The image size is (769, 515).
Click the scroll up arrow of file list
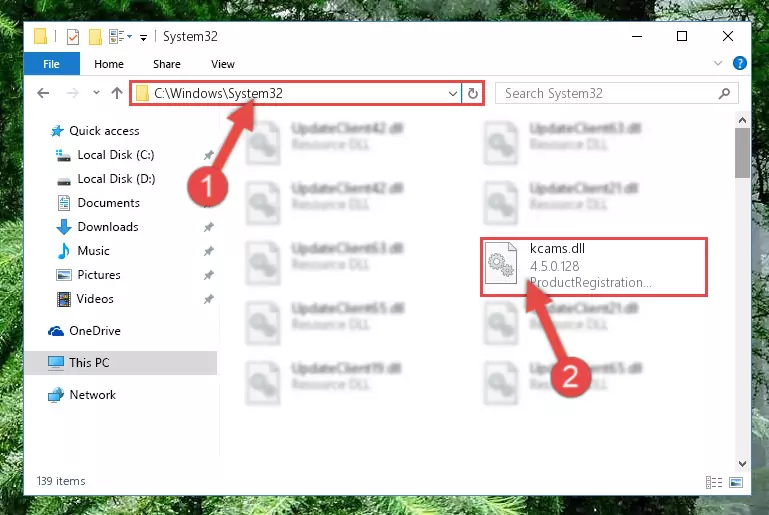(743, 120)
